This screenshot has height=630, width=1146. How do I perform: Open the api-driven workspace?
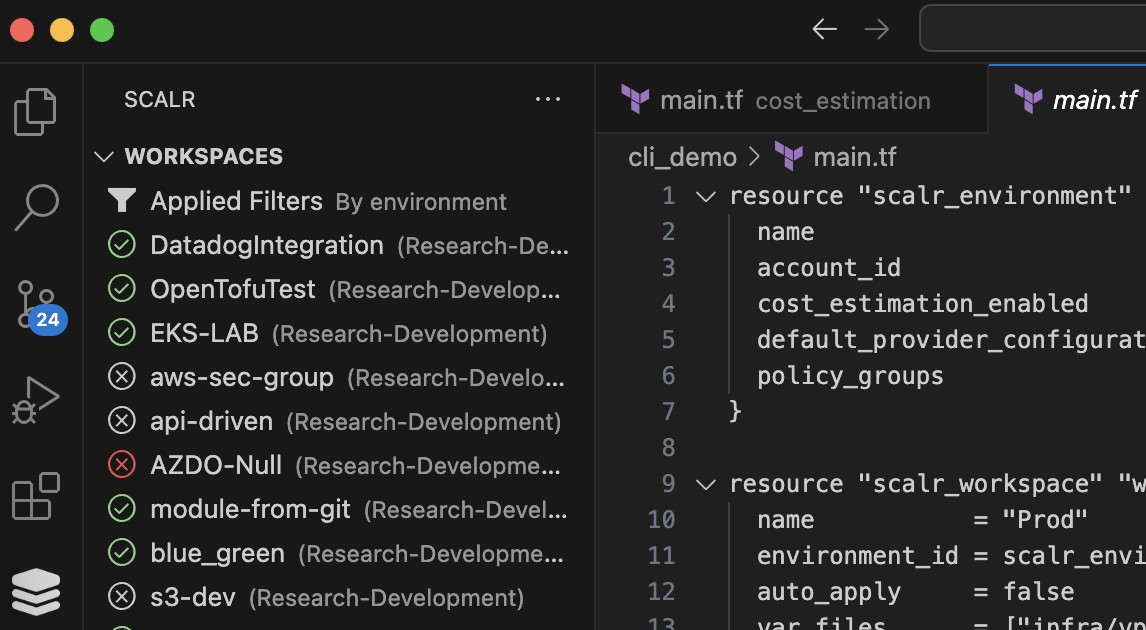(339, 421)
